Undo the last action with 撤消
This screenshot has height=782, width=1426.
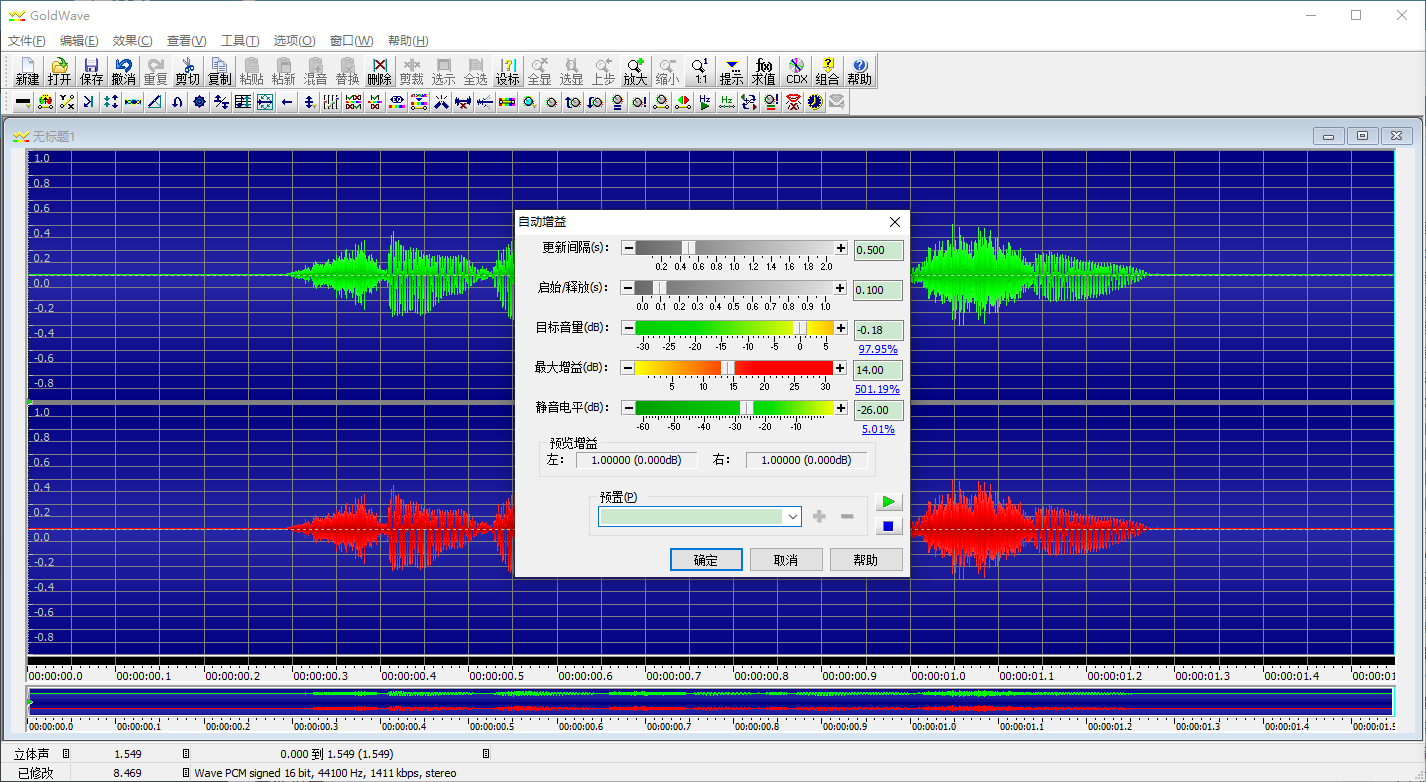[x=124, y=71]
